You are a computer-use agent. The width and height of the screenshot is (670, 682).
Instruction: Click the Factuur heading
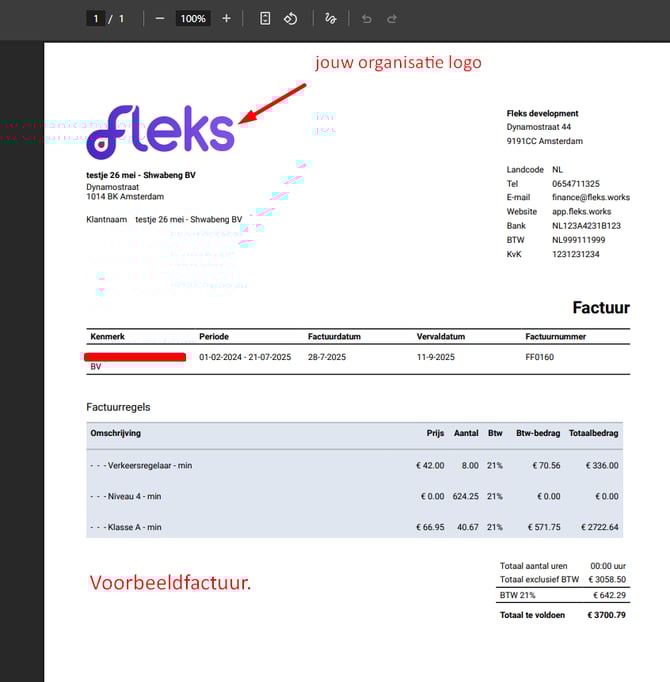[600, 307]
